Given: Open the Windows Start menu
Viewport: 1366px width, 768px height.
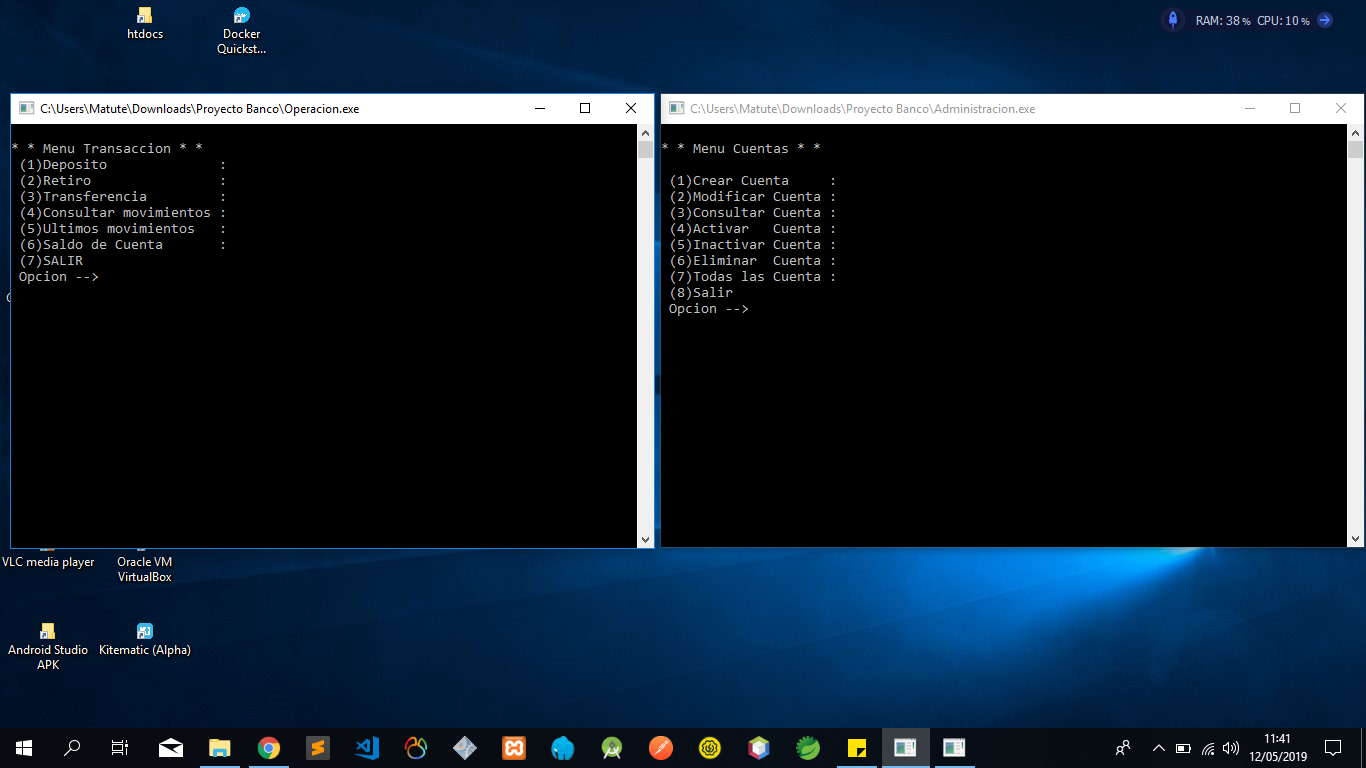Looking at the screenshot, I should (x=23, y=748).
